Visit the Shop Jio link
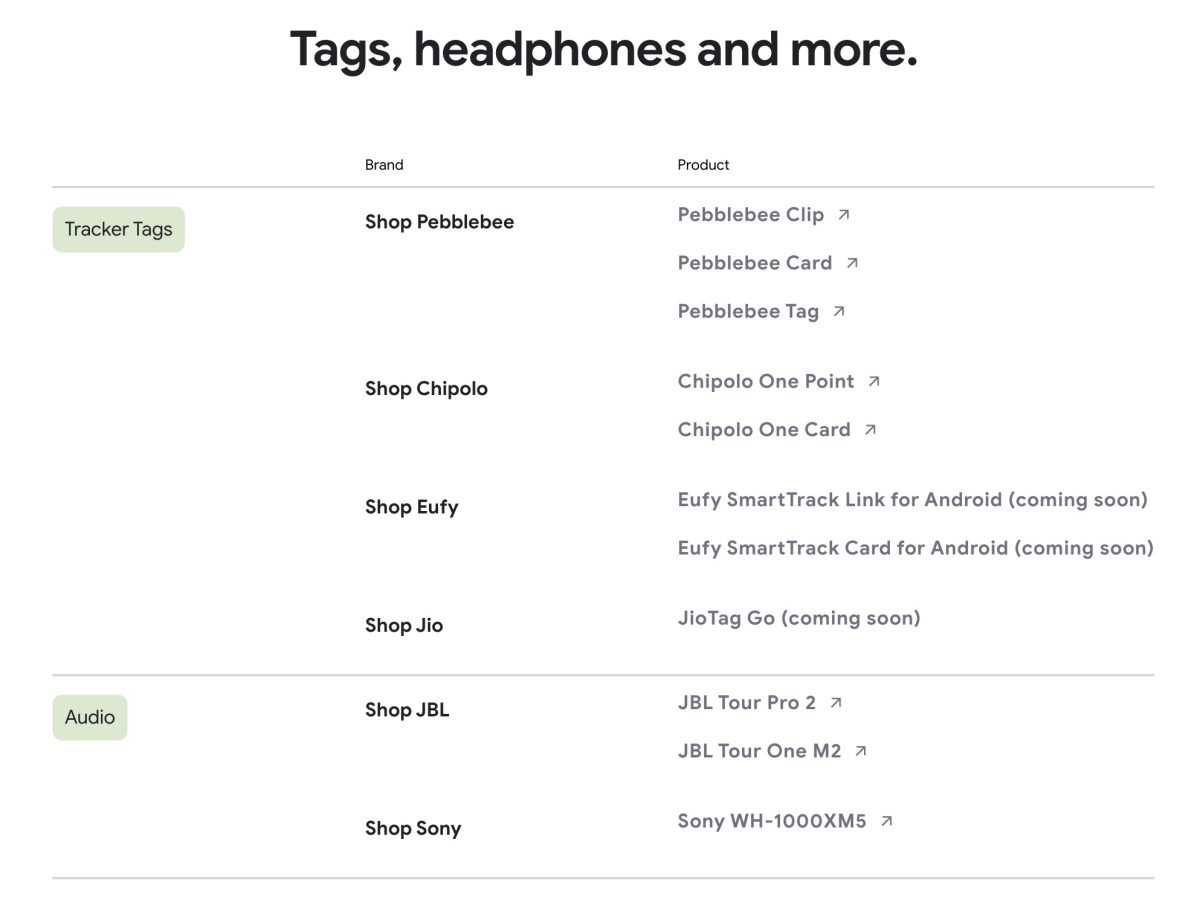The height and width of the screenshot is (900, 1200). pyautogui.click(x=403, y=625)
